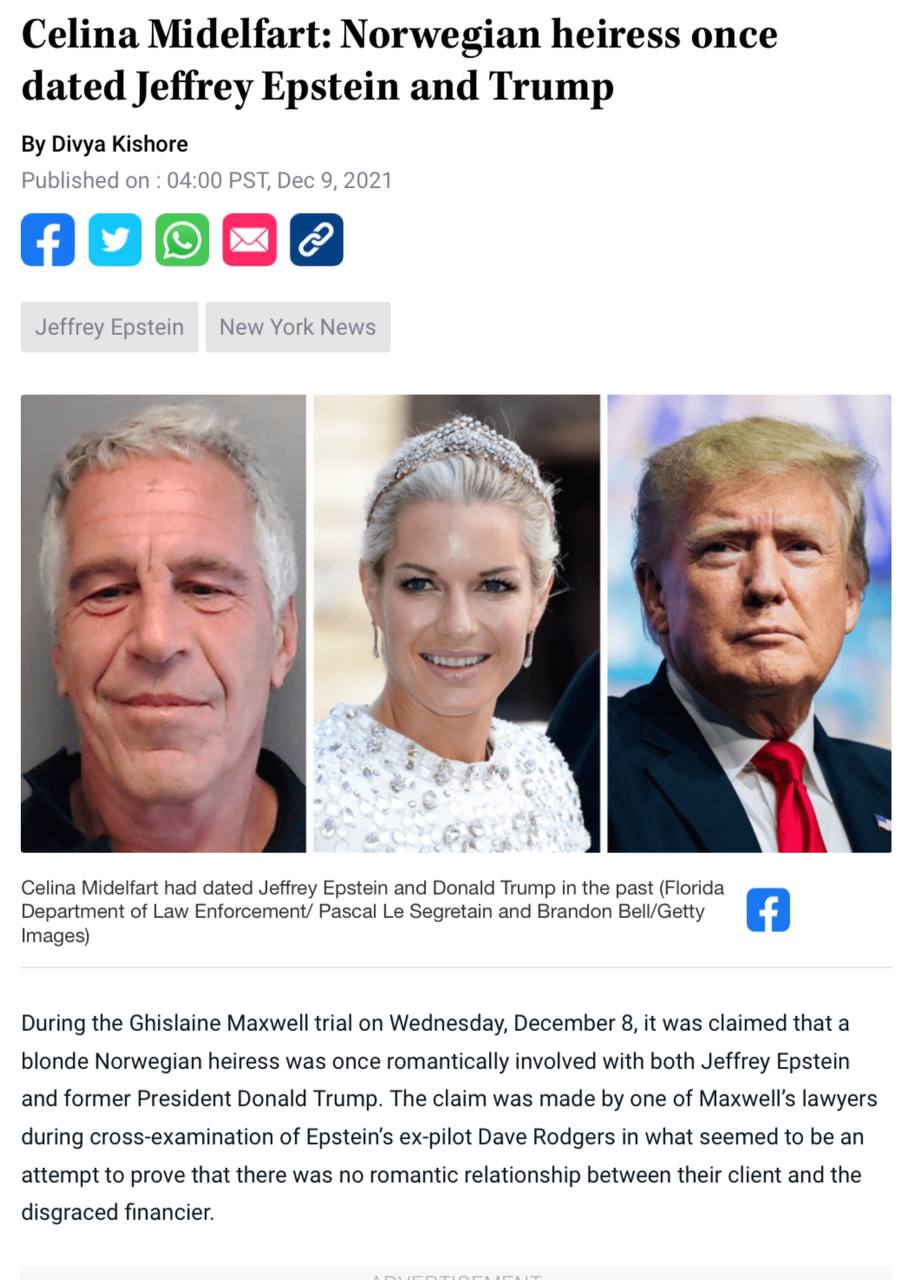Share article via Facebook icon below date

[48, 240]
